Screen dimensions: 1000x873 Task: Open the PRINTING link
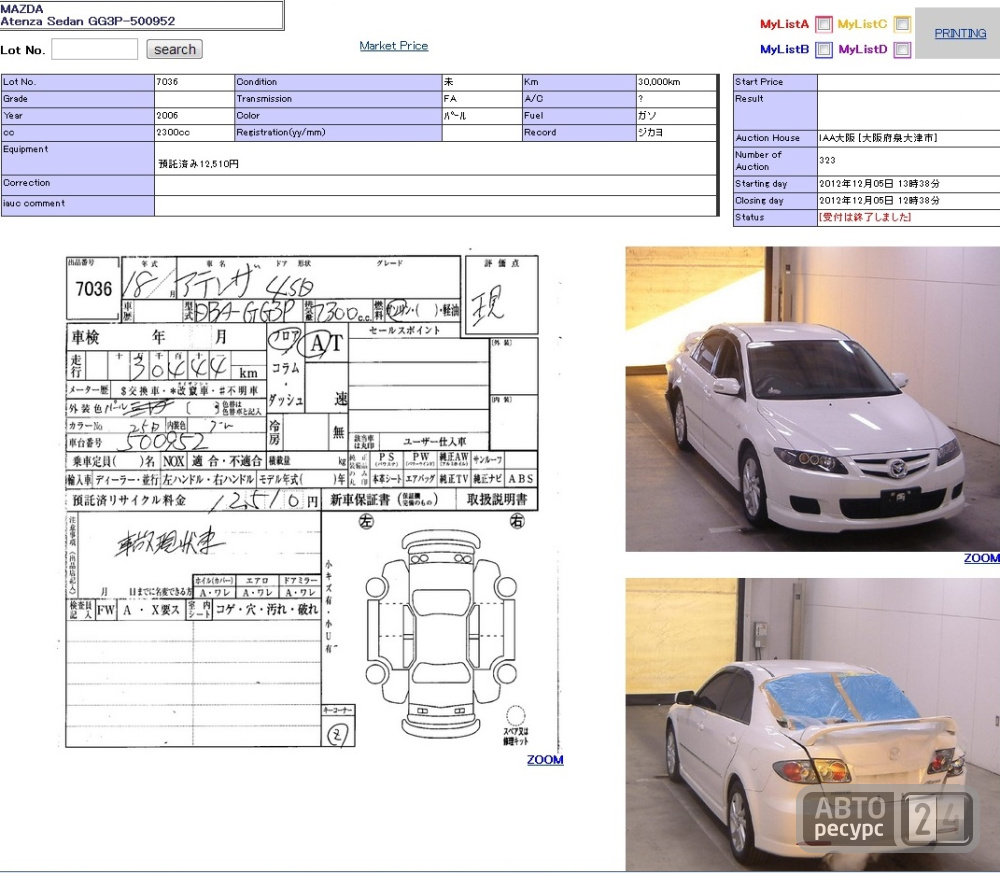(960, 33)
